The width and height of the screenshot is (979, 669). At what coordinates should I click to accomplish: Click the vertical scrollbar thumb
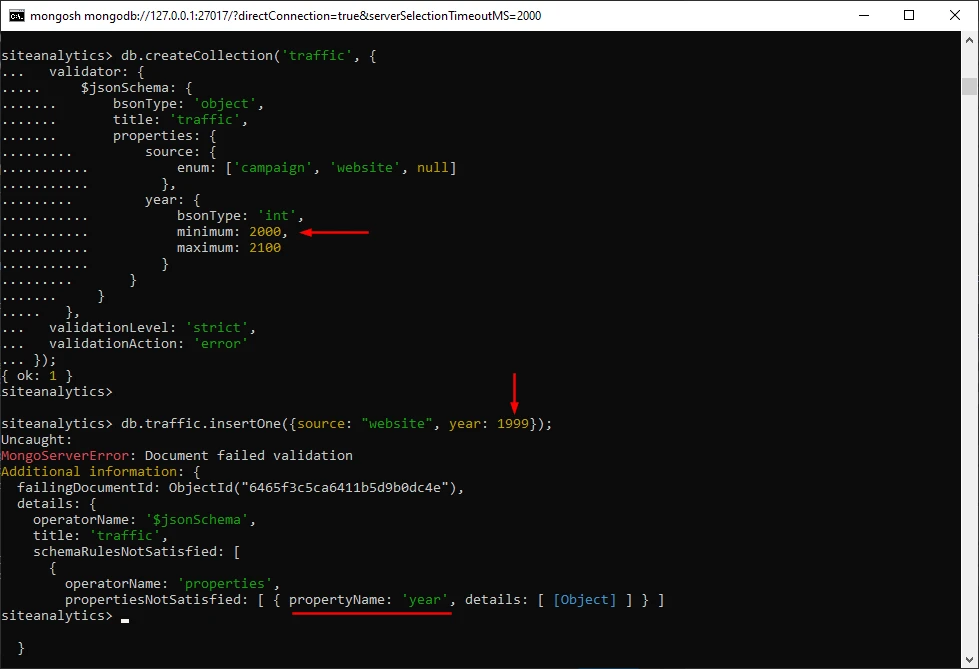(969, 86)
